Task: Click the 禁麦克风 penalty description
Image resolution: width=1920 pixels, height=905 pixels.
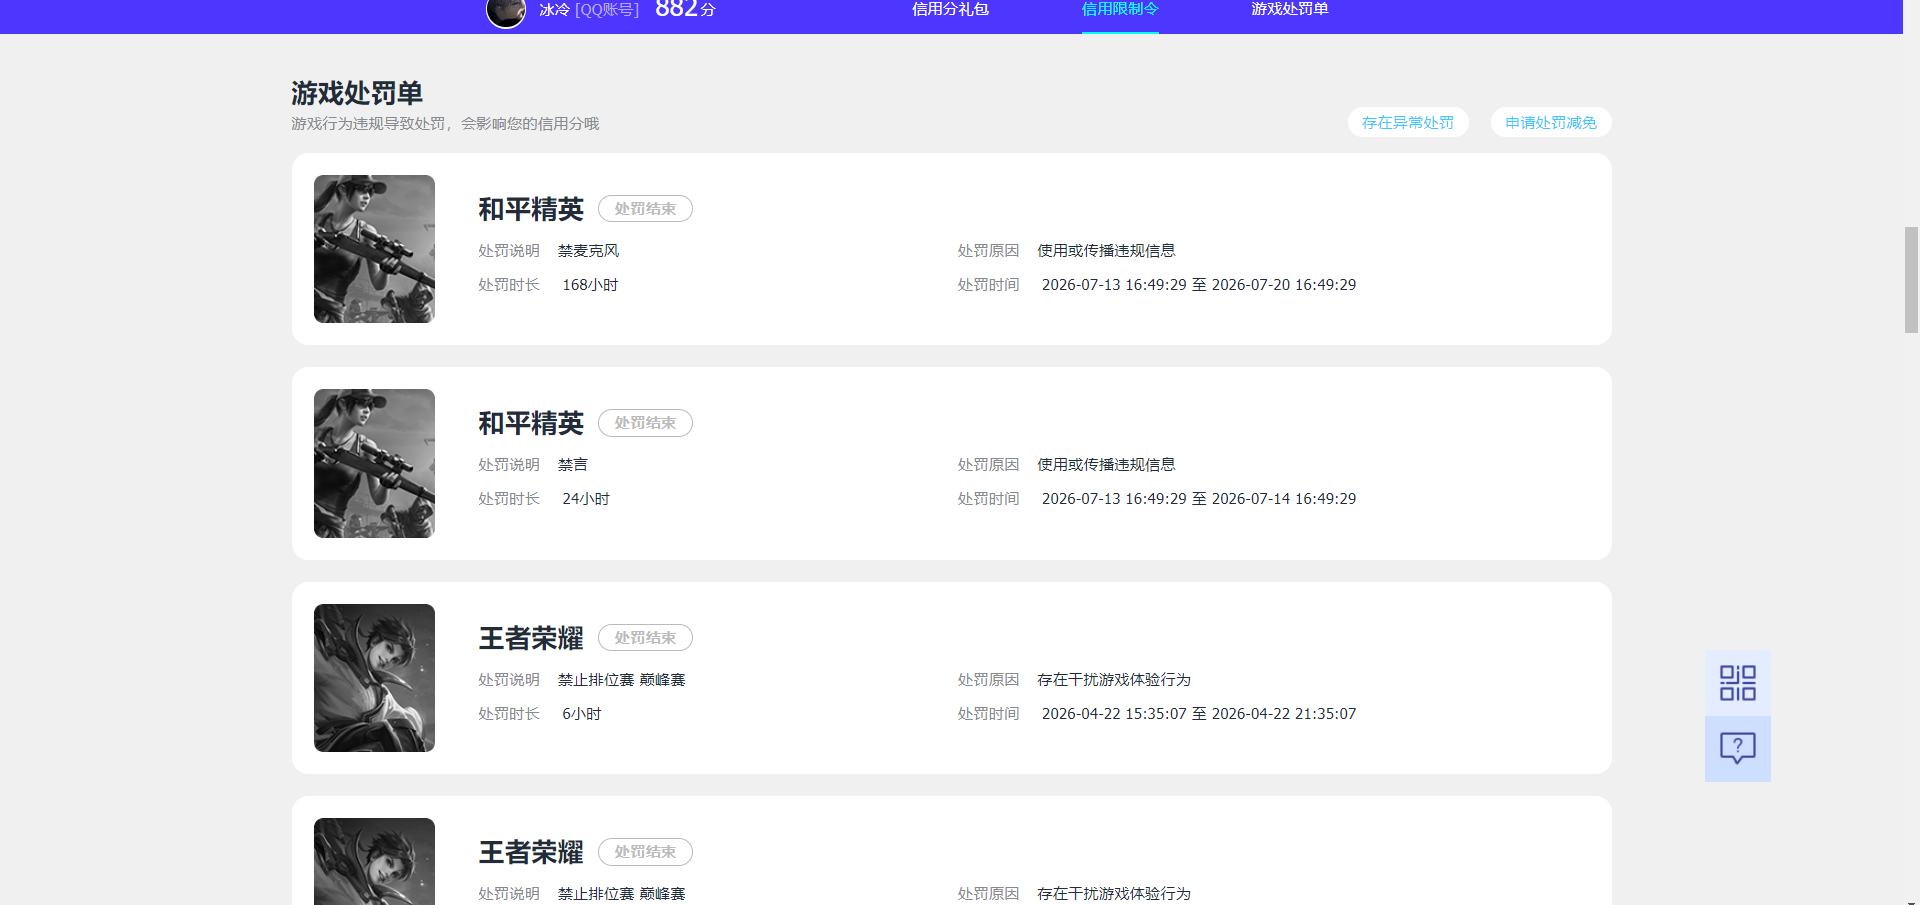Action: [x=589, y=251]
